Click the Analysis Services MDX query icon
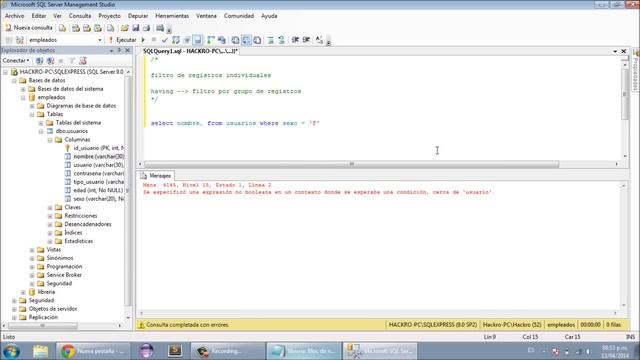This screenshot has width=640, height=360. tap(76, 28)
